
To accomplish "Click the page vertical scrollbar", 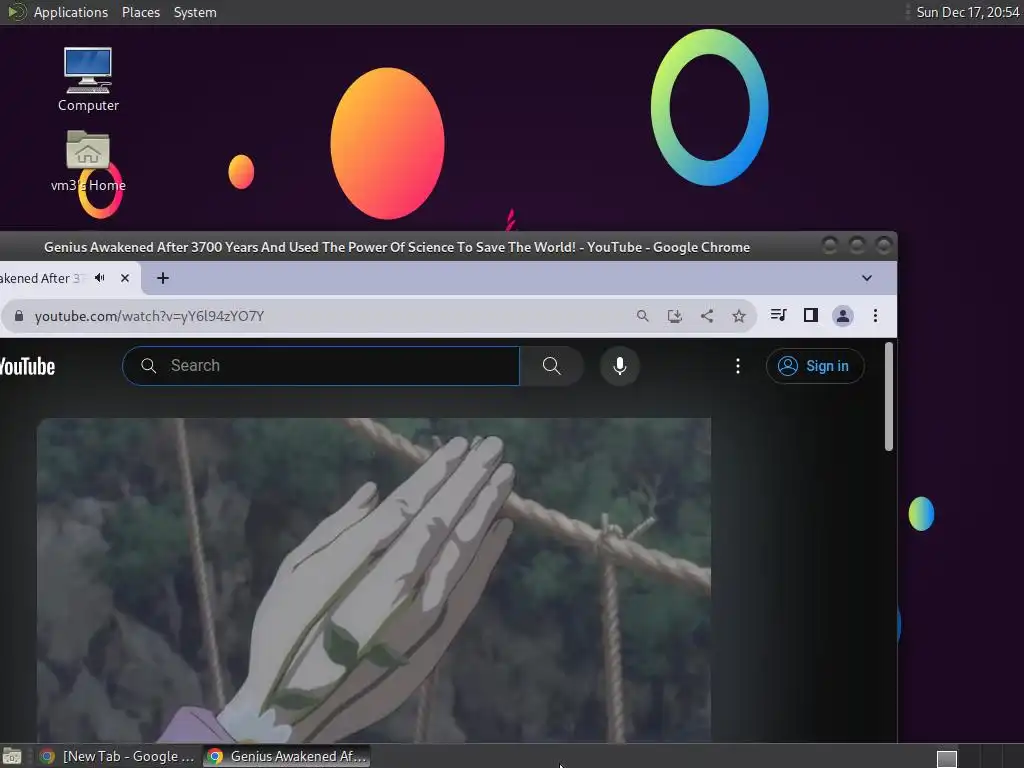I will click(888, 397).
